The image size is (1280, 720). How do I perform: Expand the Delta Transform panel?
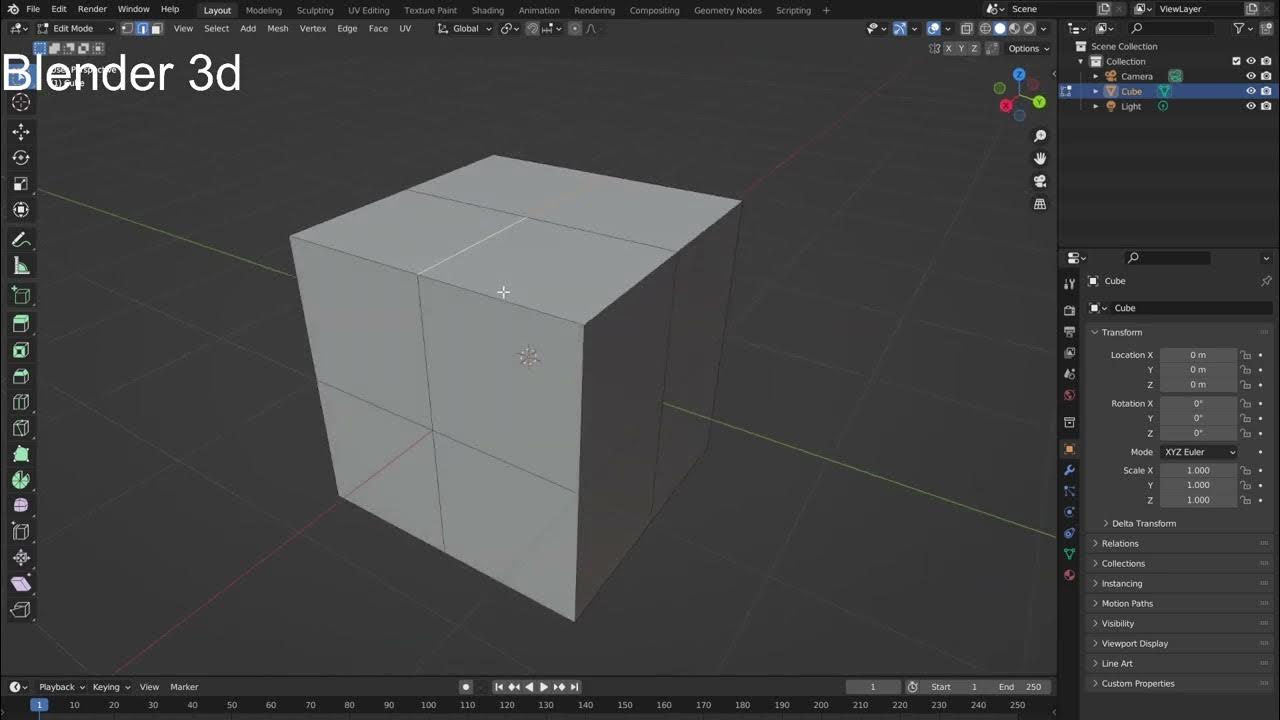click(1144, 523)
